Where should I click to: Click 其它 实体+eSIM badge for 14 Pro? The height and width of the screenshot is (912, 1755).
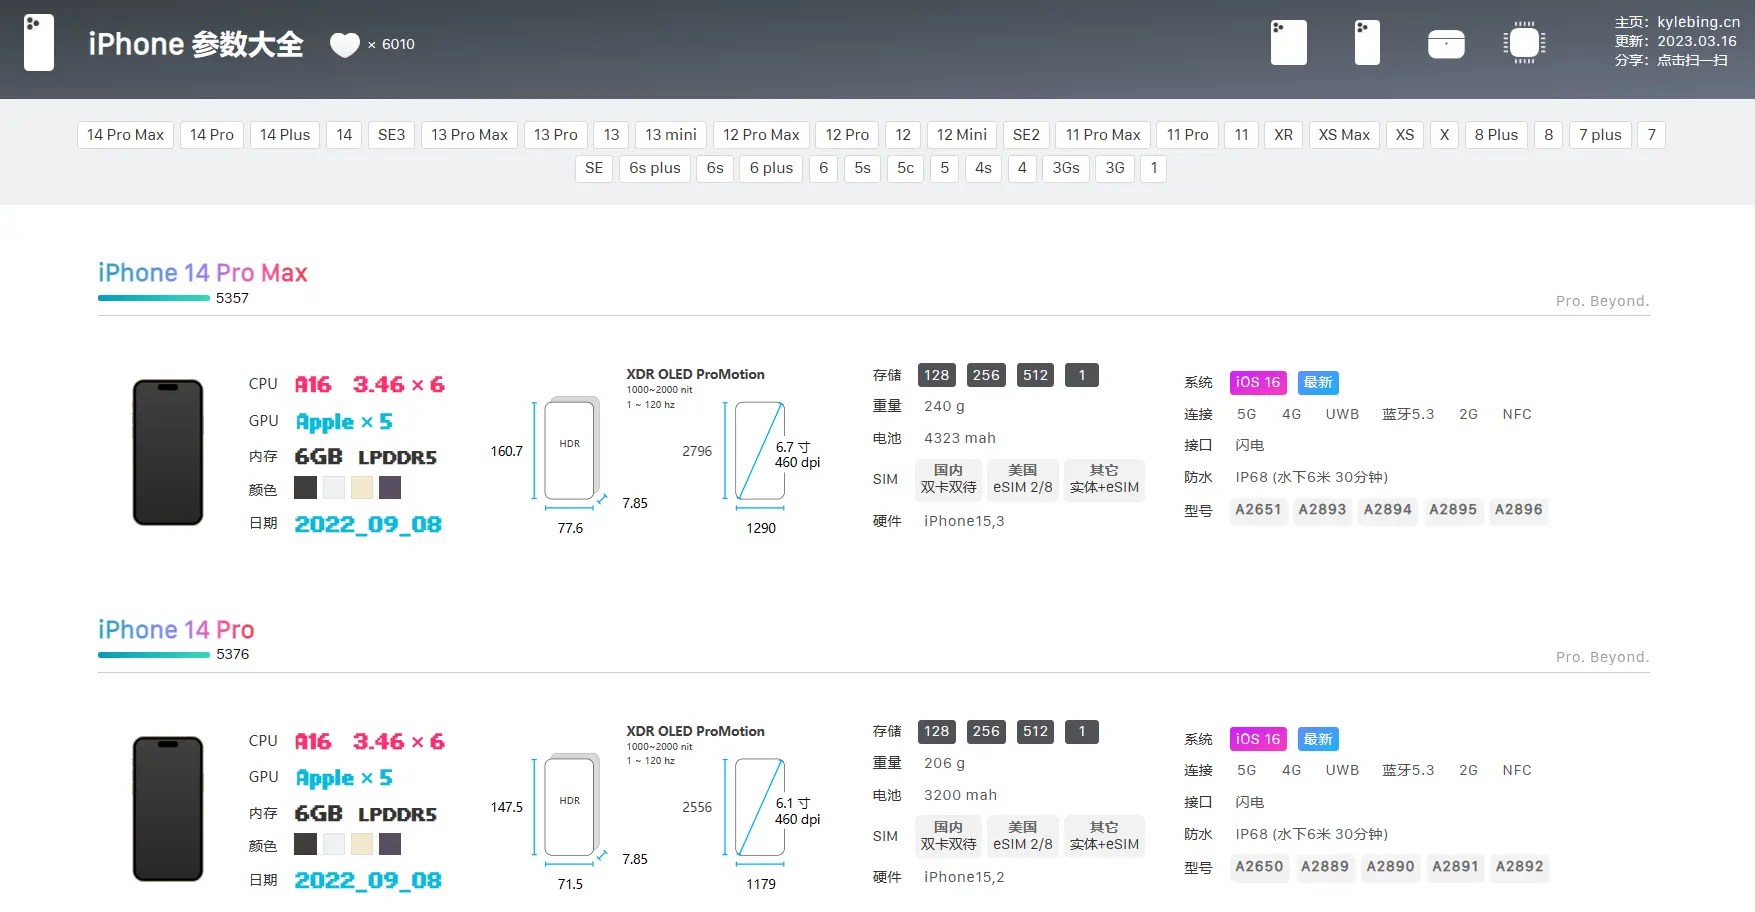click(x=1104, y=836)
